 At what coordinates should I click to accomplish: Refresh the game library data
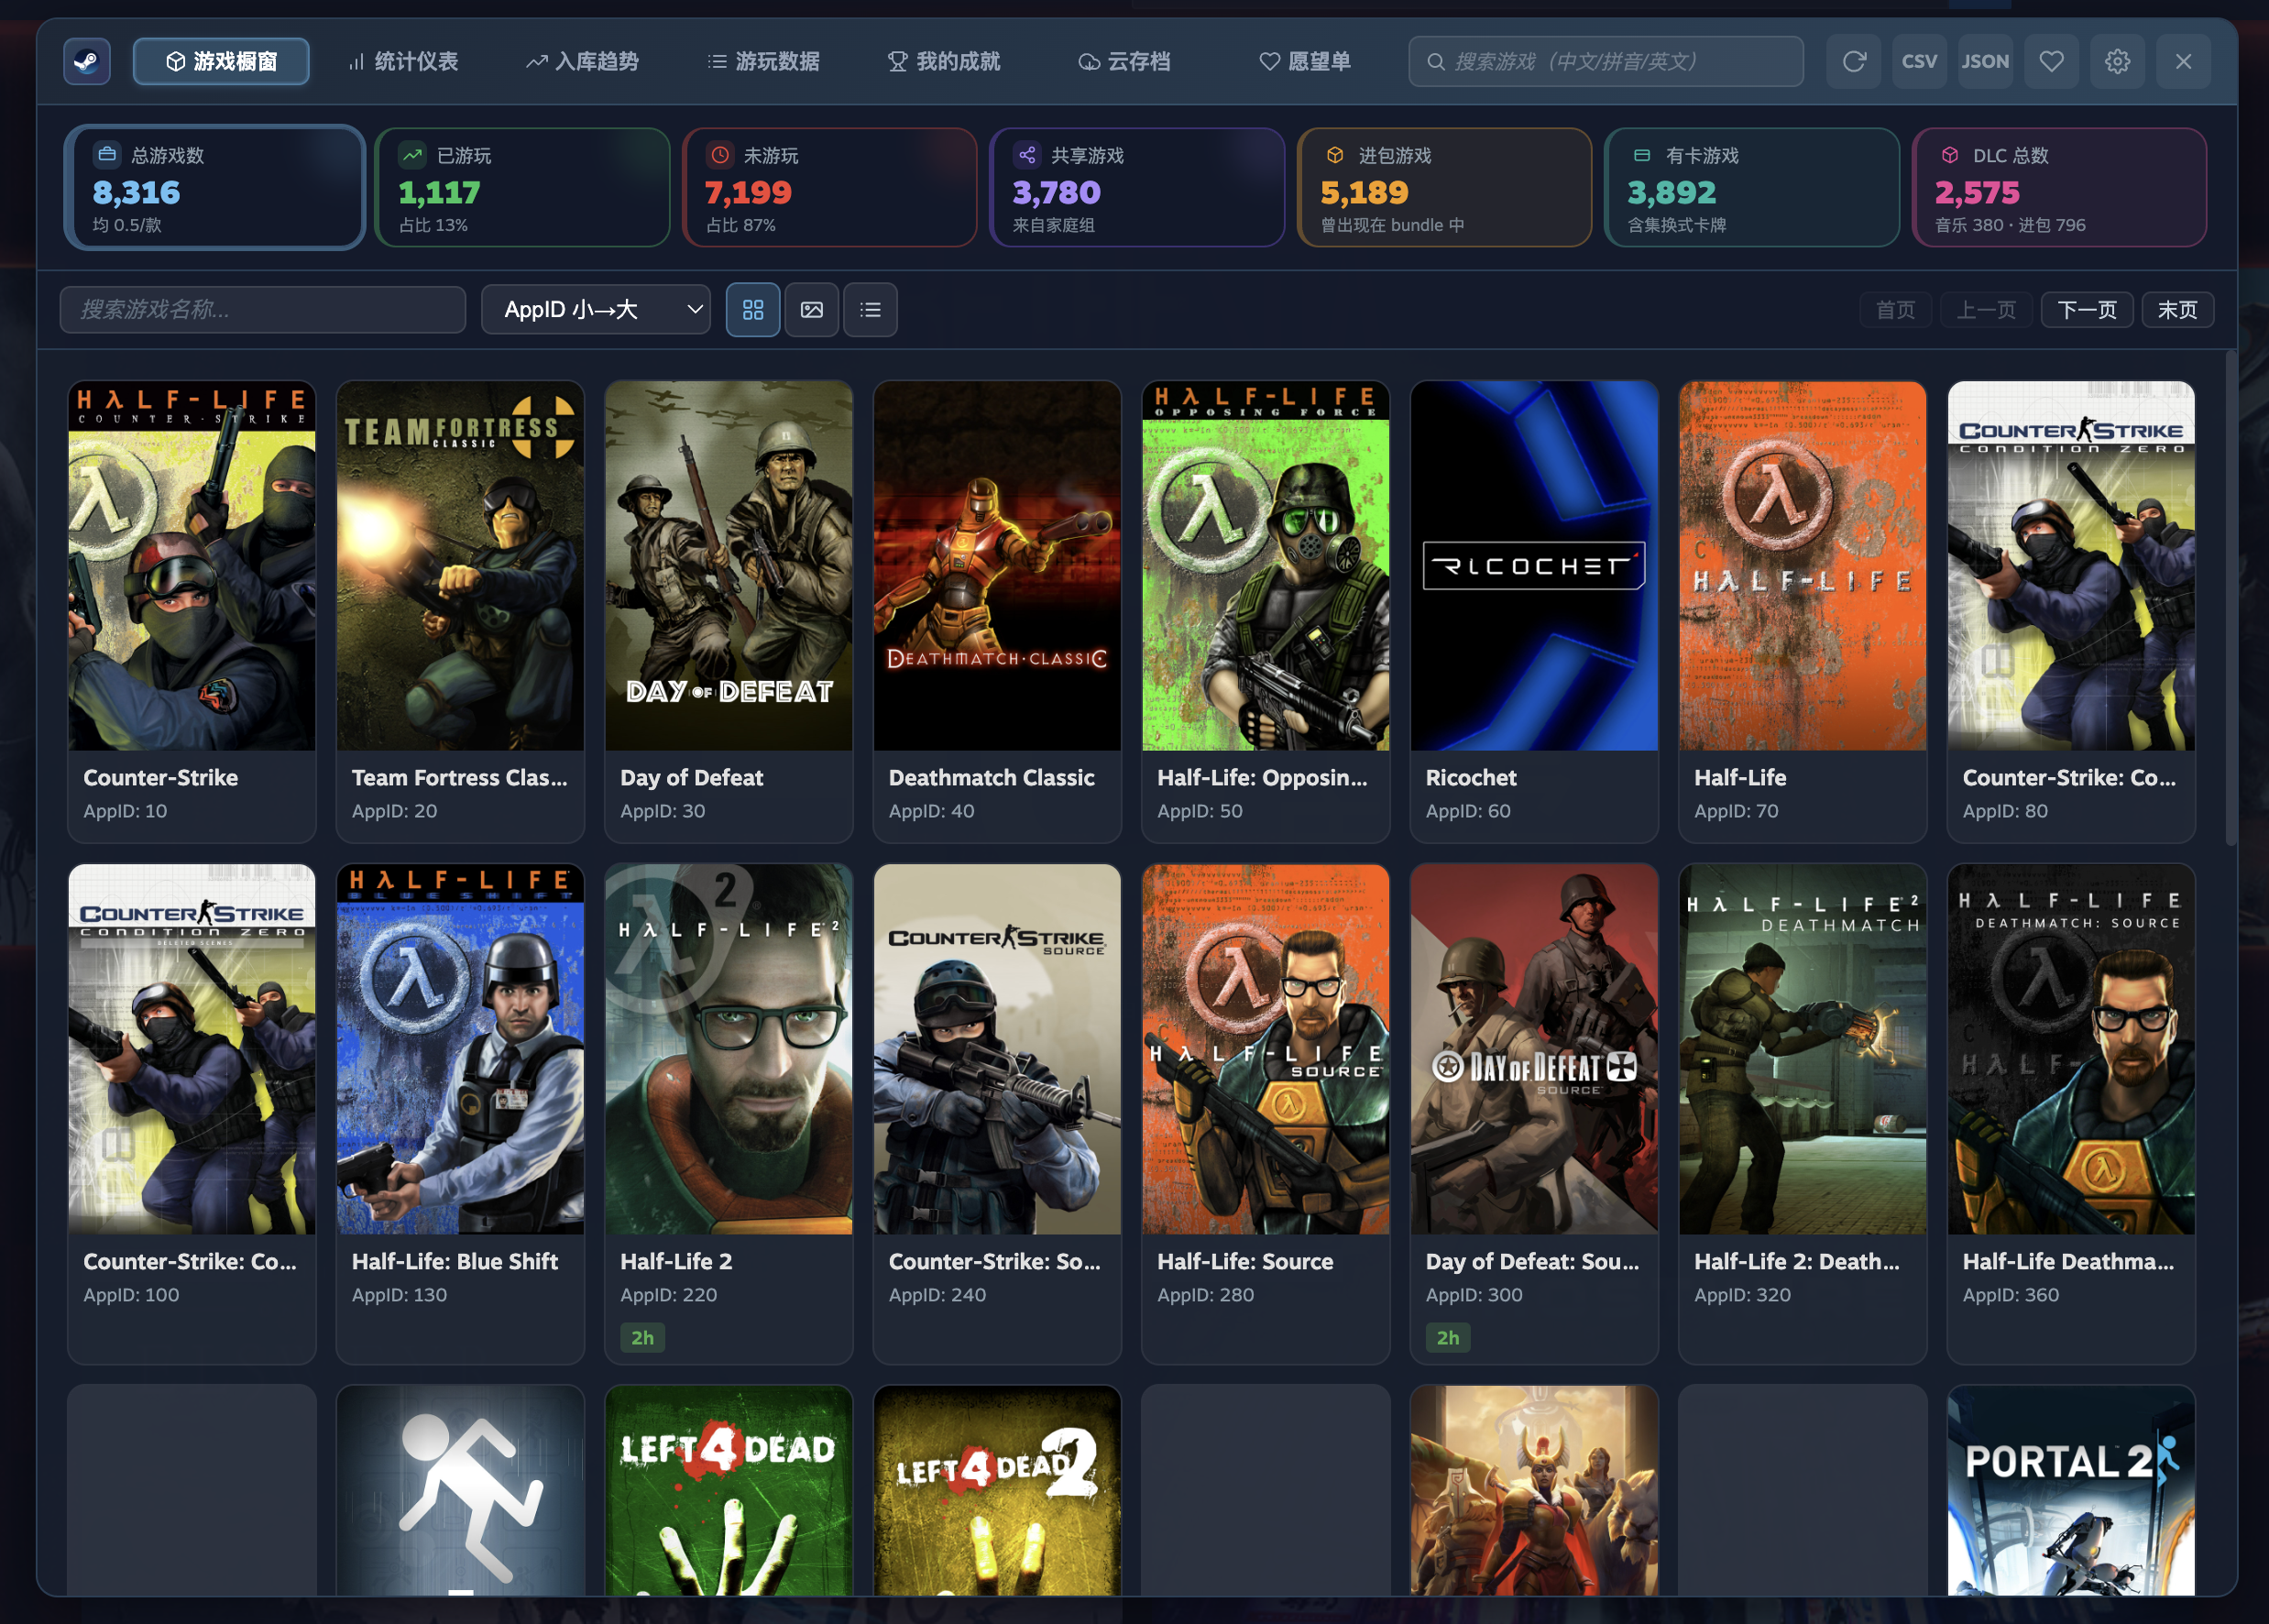1854,62
